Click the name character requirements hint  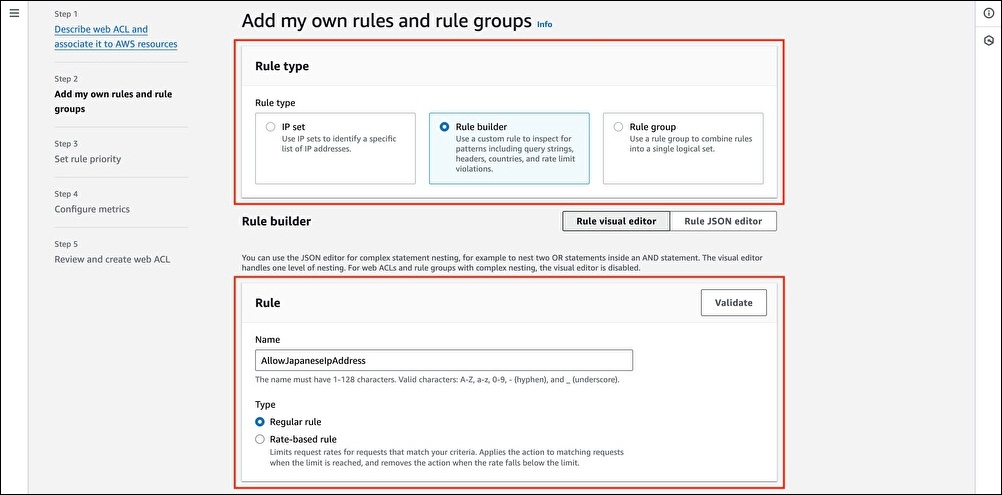click(437, 379)
